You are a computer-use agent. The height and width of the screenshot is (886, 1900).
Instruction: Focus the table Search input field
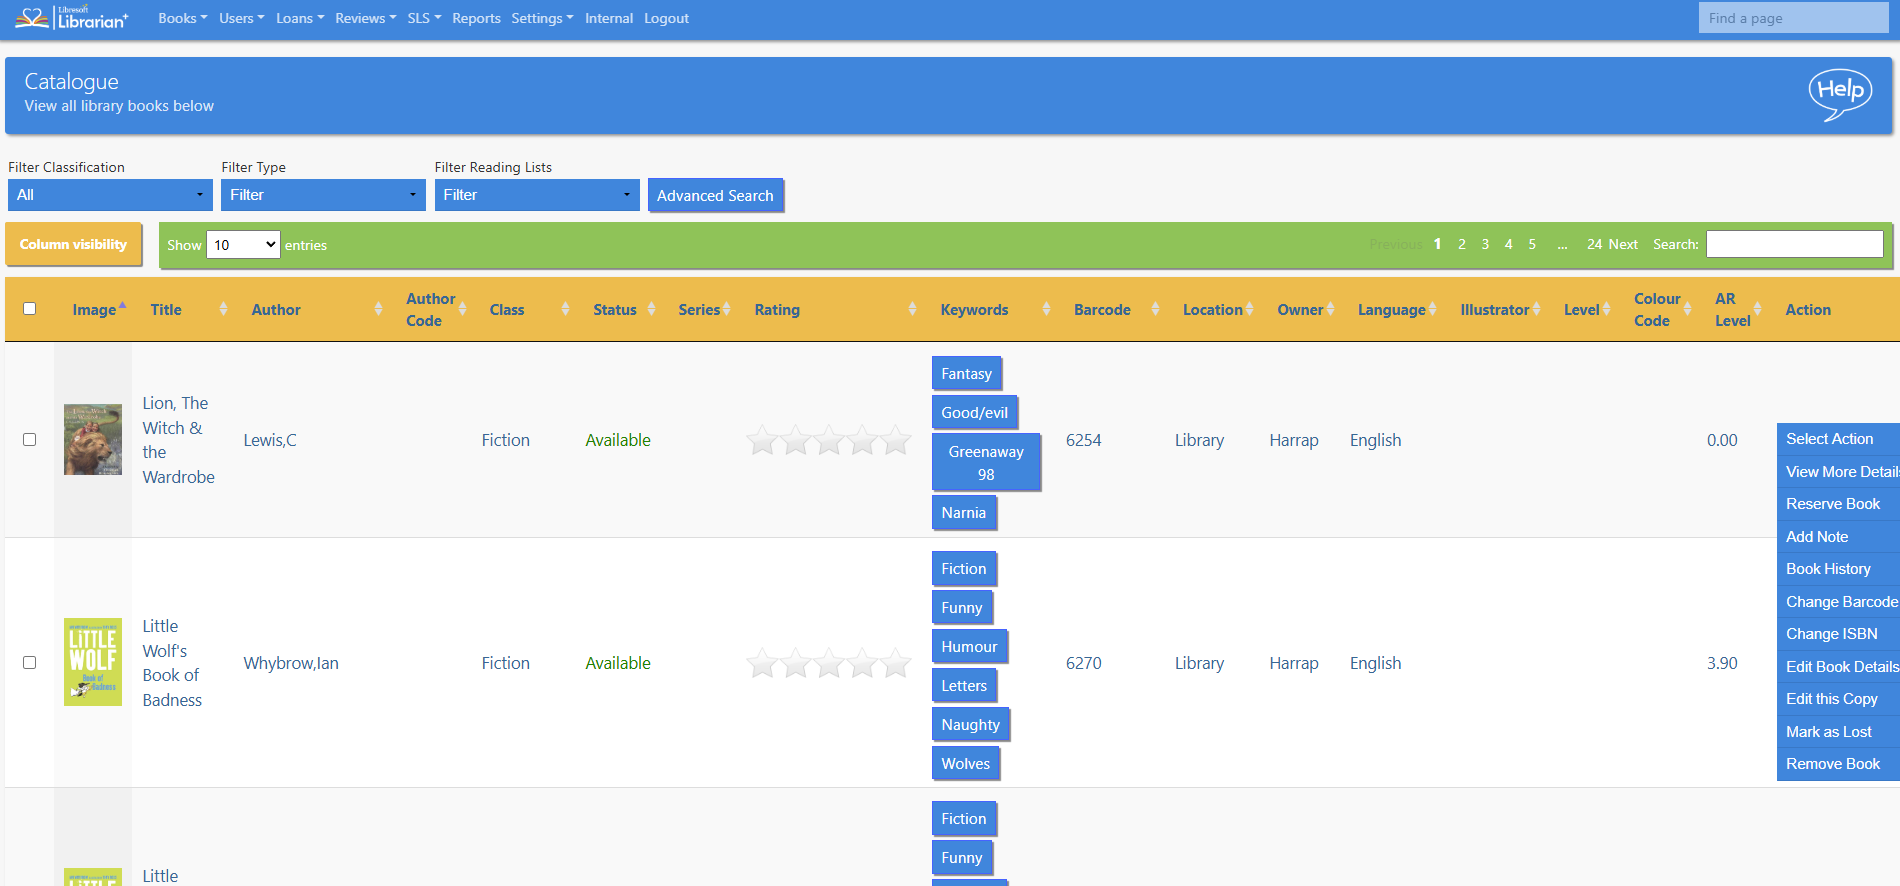click(x=1794, y=245)
